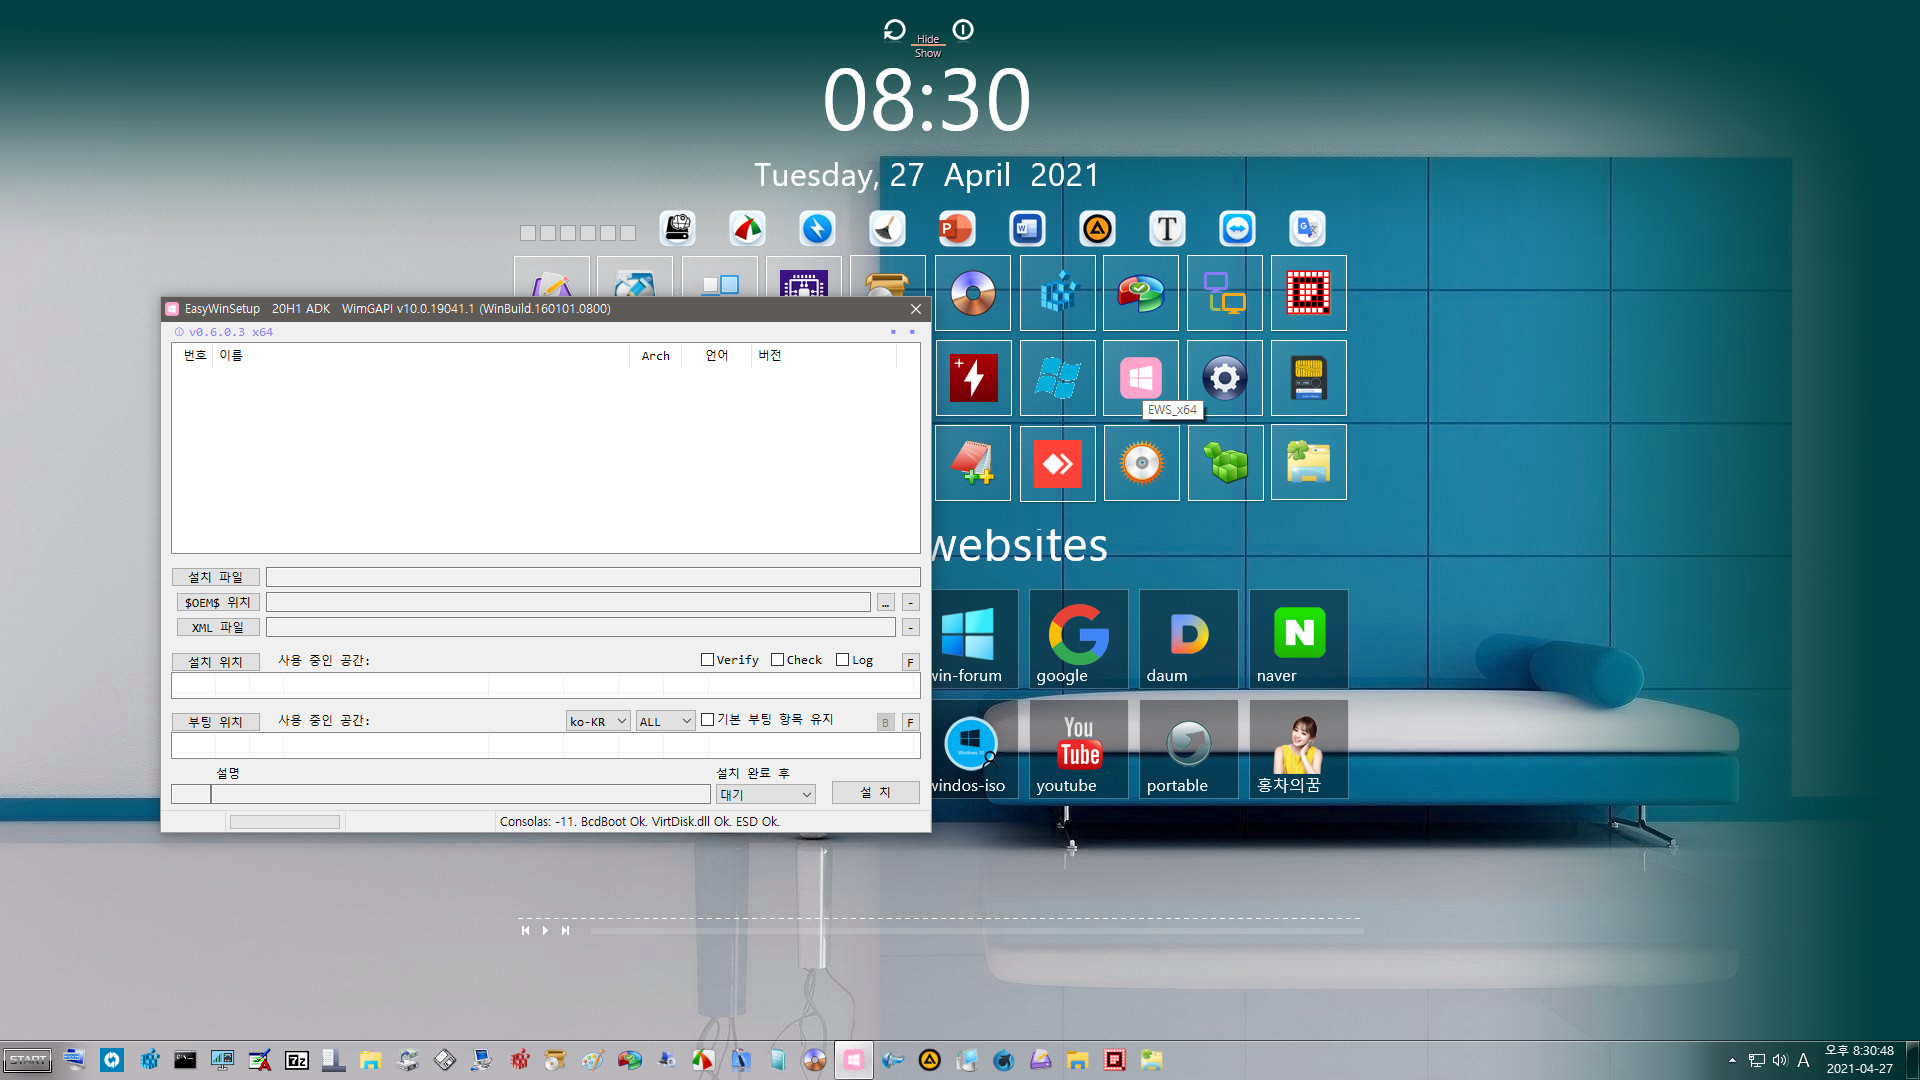The height and width of the screenshot is (1080, 1920).
Task: Enable the Verify checkbox
Action: (707, 660)
